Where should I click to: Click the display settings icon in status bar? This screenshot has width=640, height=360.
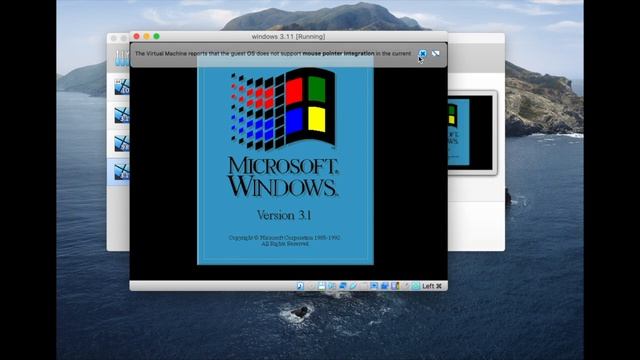coord(374,286)
